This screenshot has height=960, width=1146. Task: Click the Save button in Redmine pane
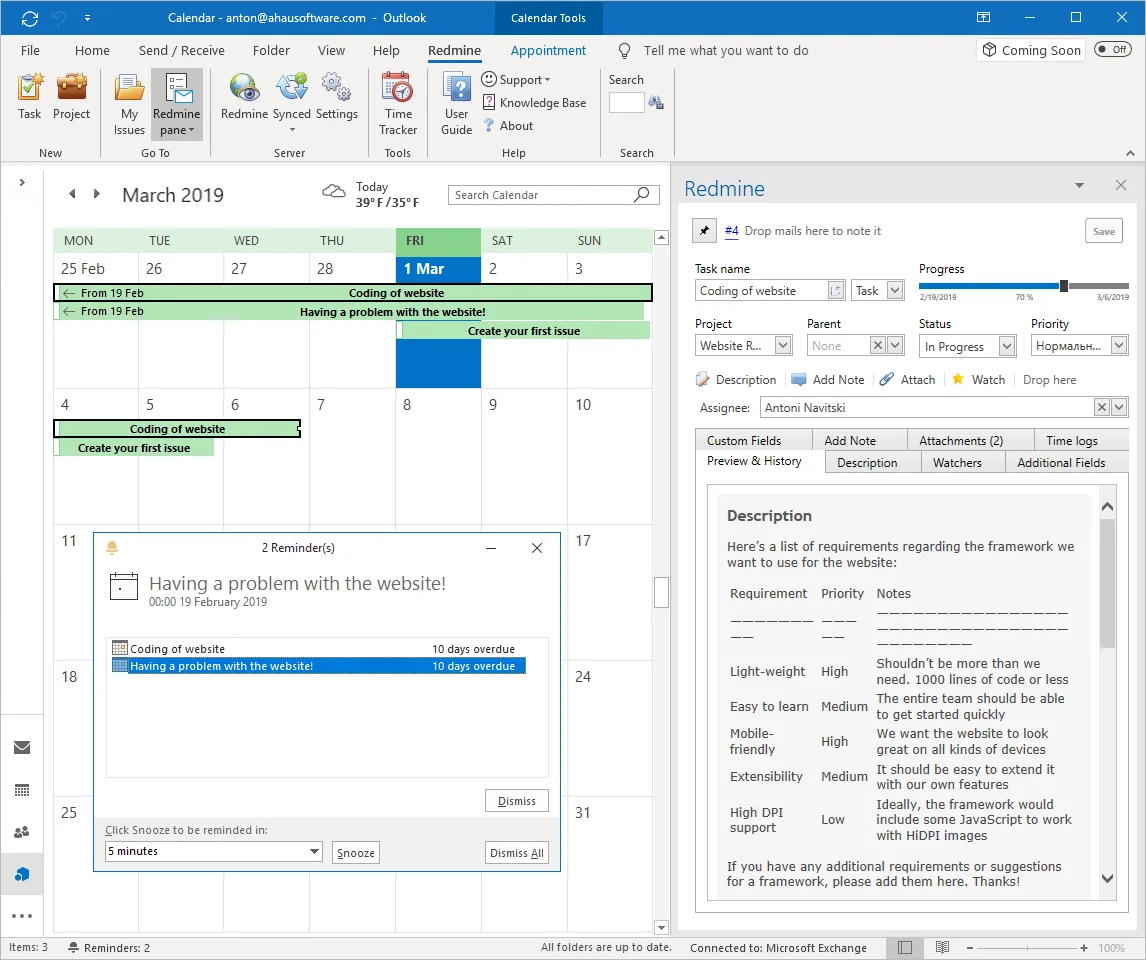click(1103, 232)
